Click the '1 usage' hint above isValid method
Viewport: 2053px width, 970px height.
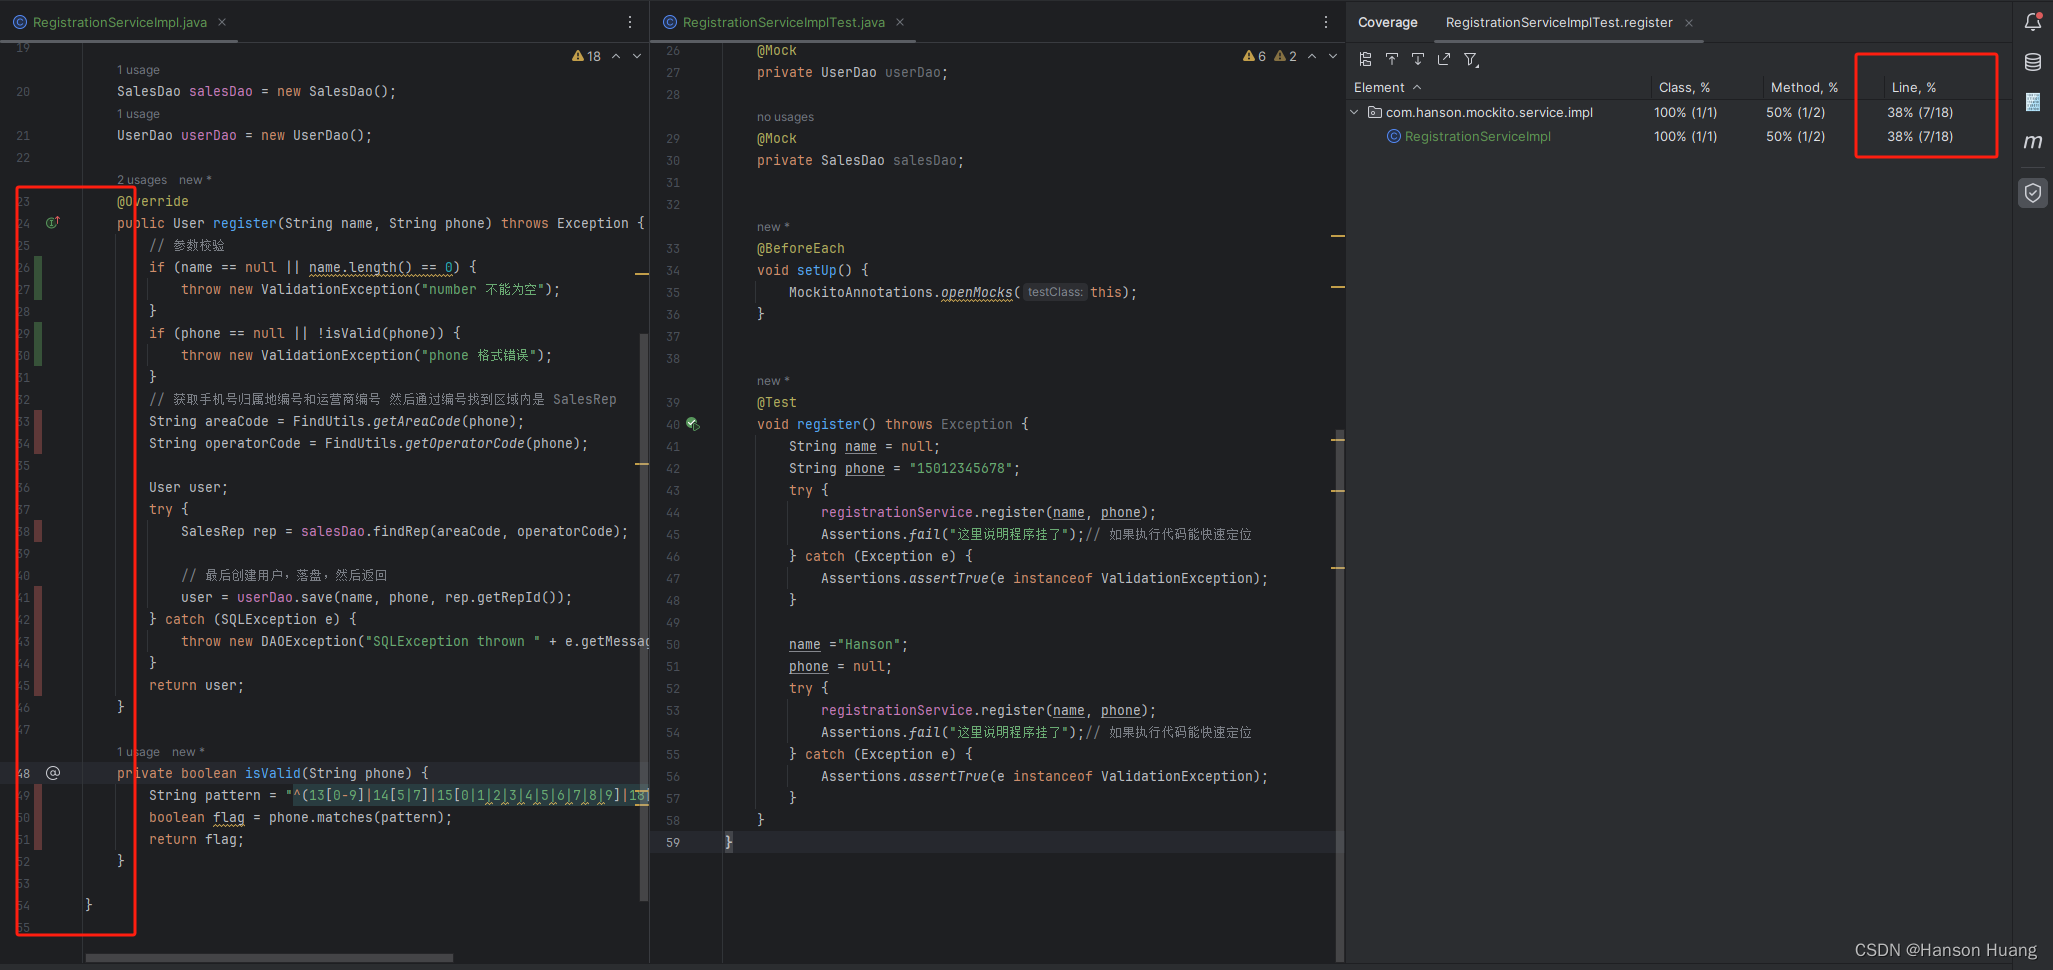138,752
